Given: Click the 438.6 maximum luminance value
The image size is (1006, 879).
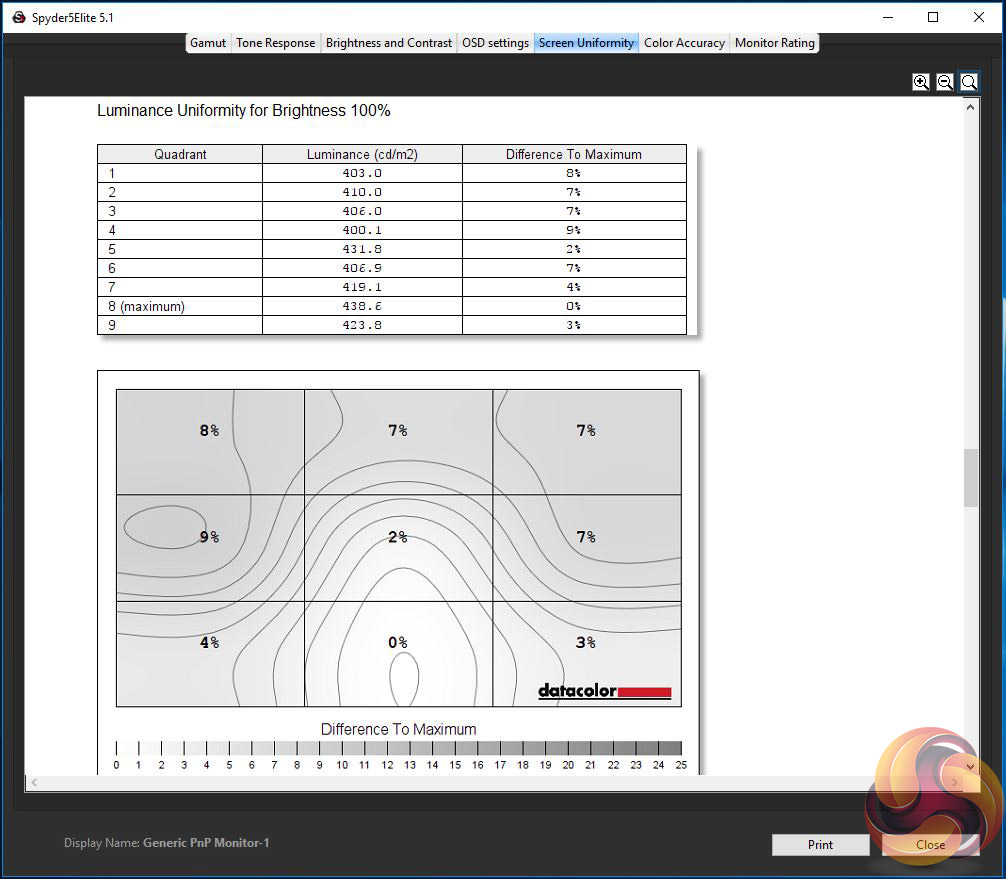Looking at the screenshot, I should (x=362, y=306).
